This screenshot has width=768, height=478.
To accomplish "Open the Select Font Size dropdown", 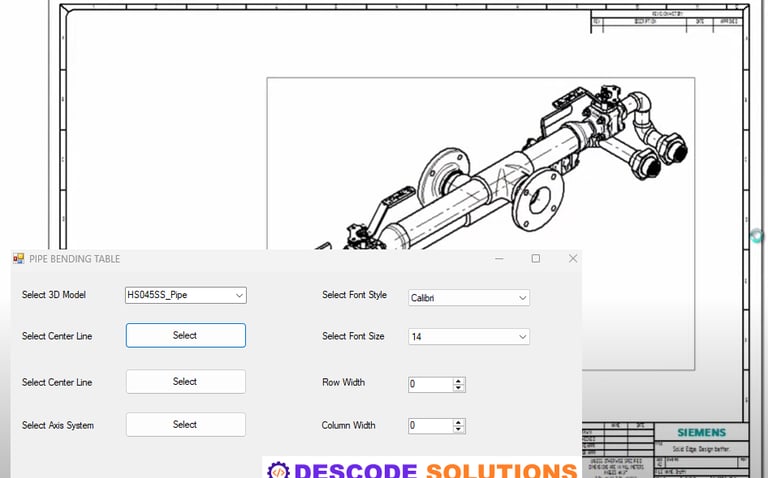I will pos(469,336).
